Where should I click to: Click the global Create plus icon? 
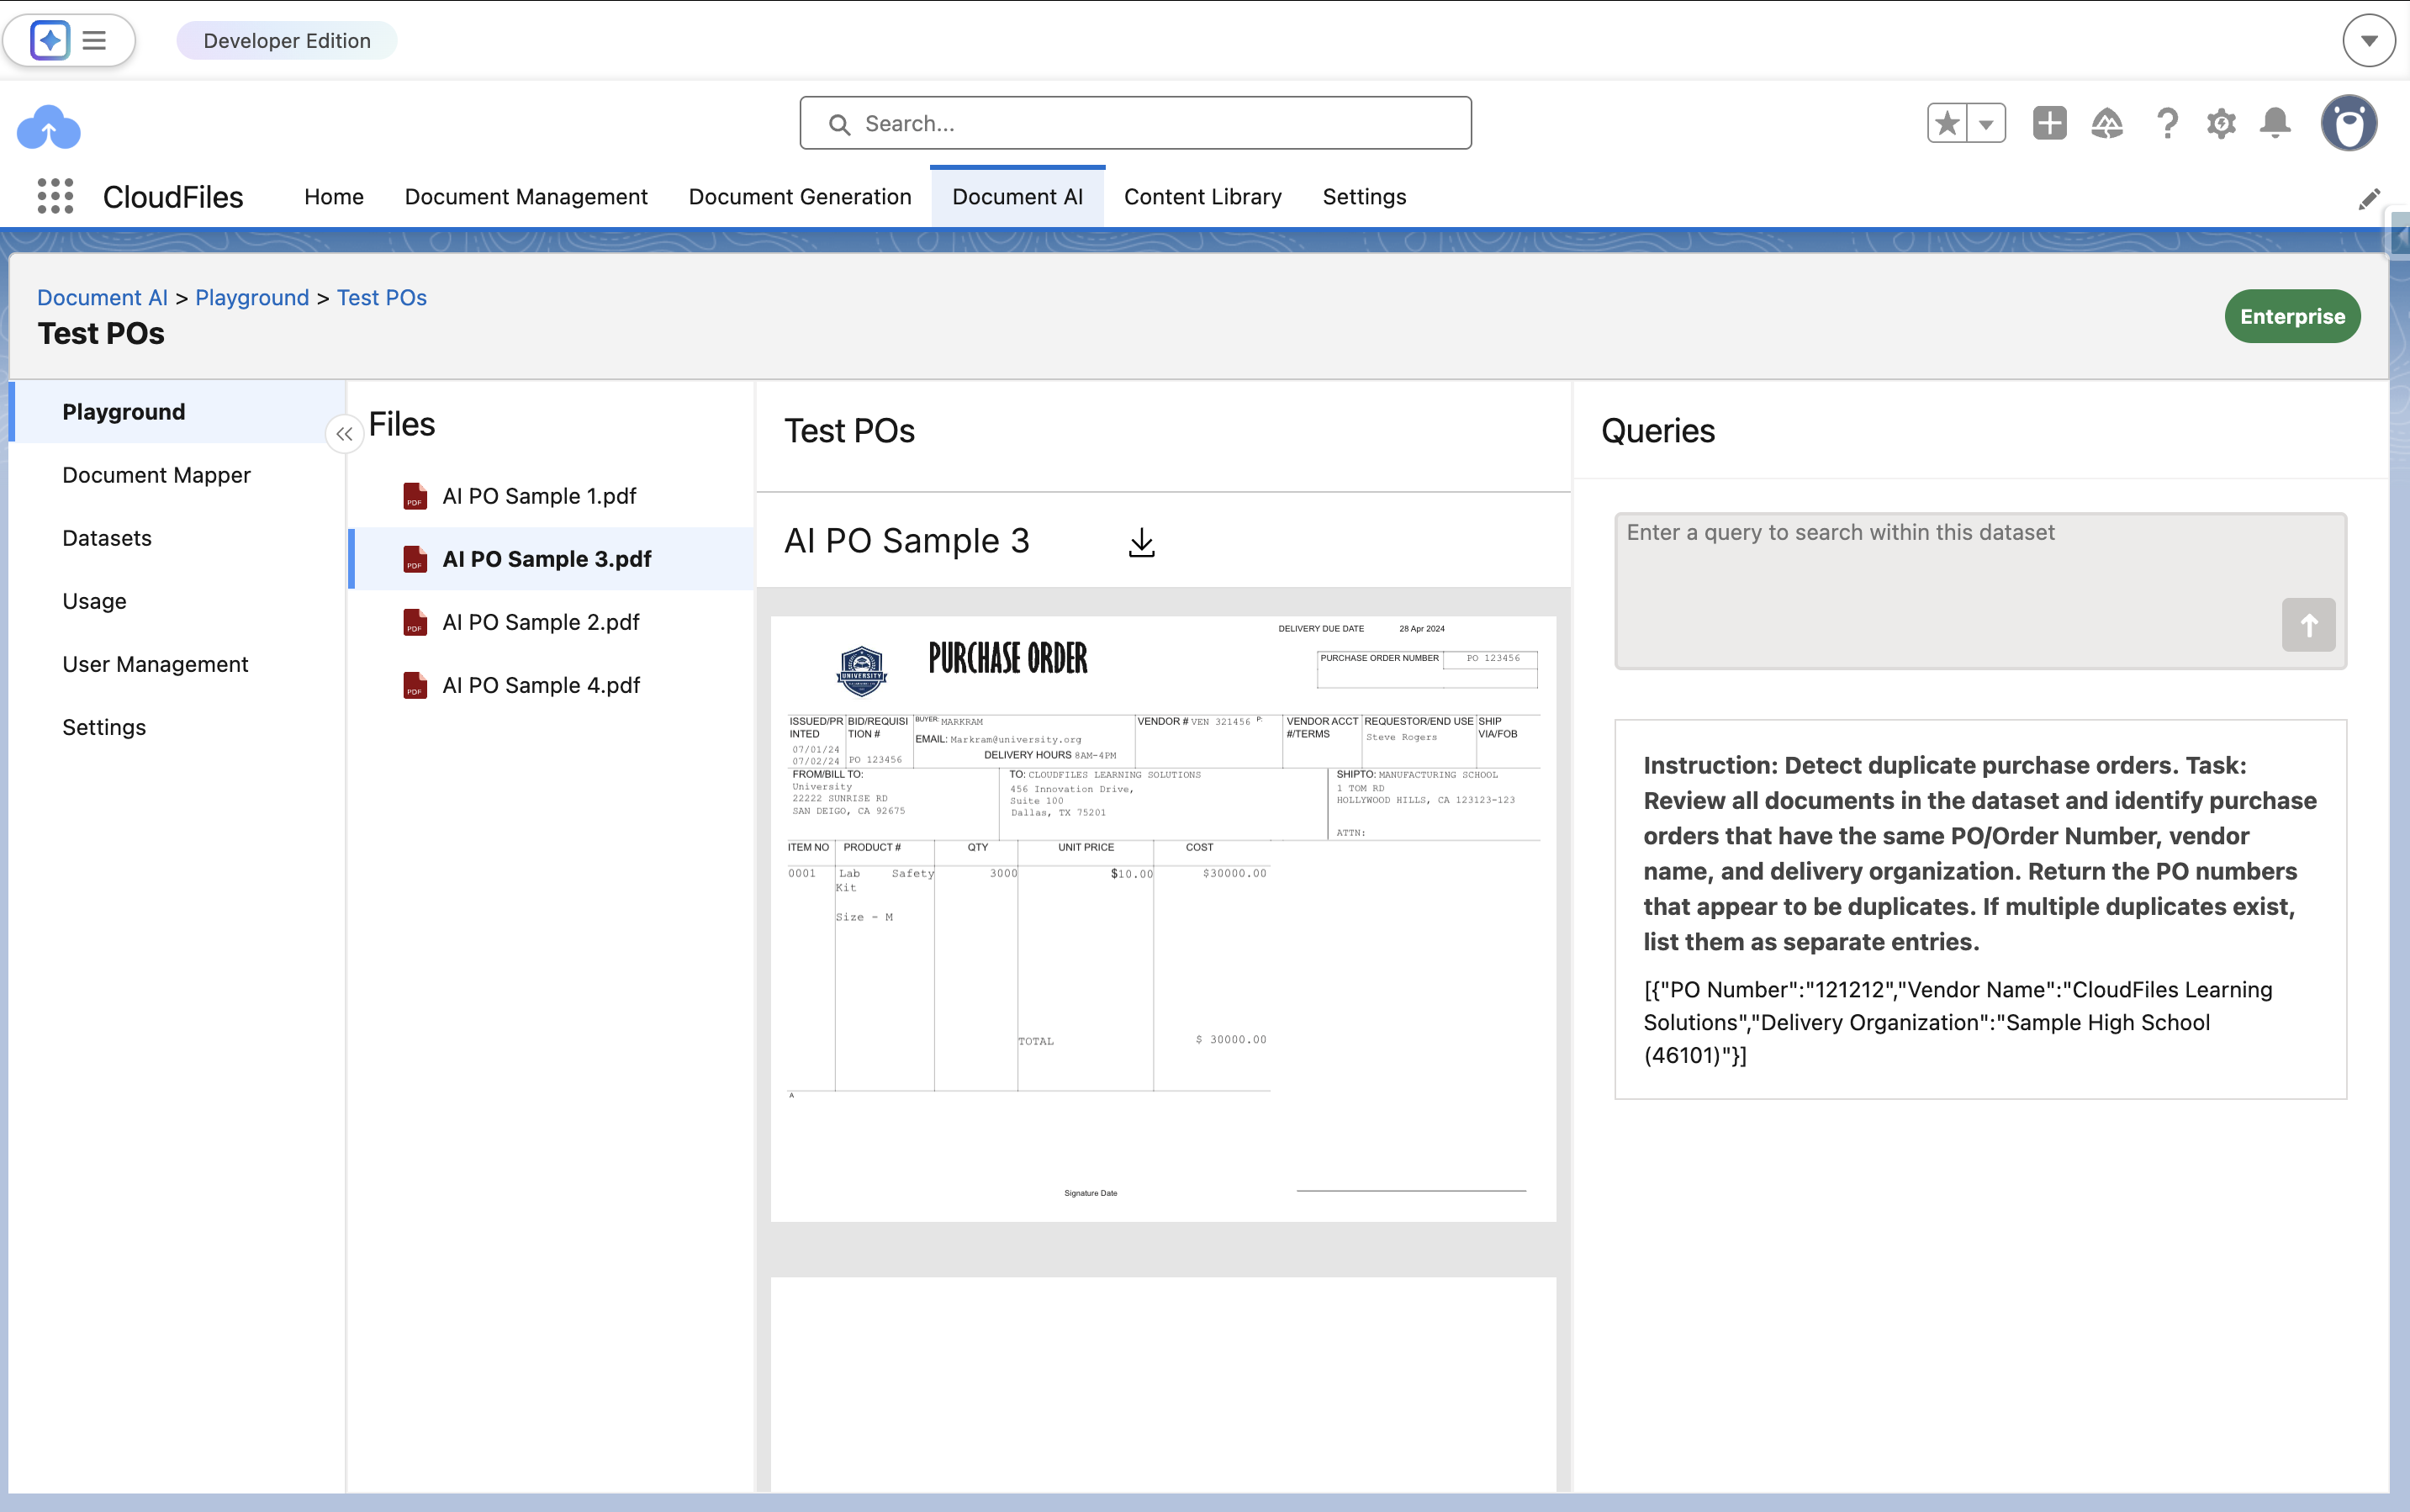pos(2049,123)
